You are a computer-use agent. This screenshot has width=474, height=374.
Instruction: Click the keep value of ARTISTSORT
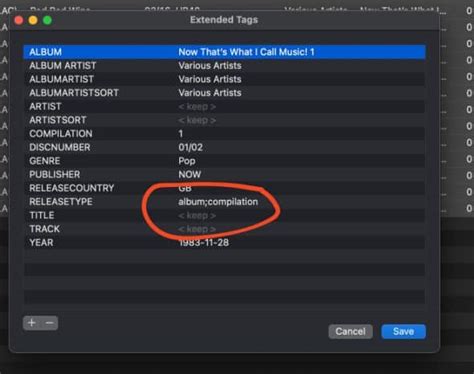point(197,120)
